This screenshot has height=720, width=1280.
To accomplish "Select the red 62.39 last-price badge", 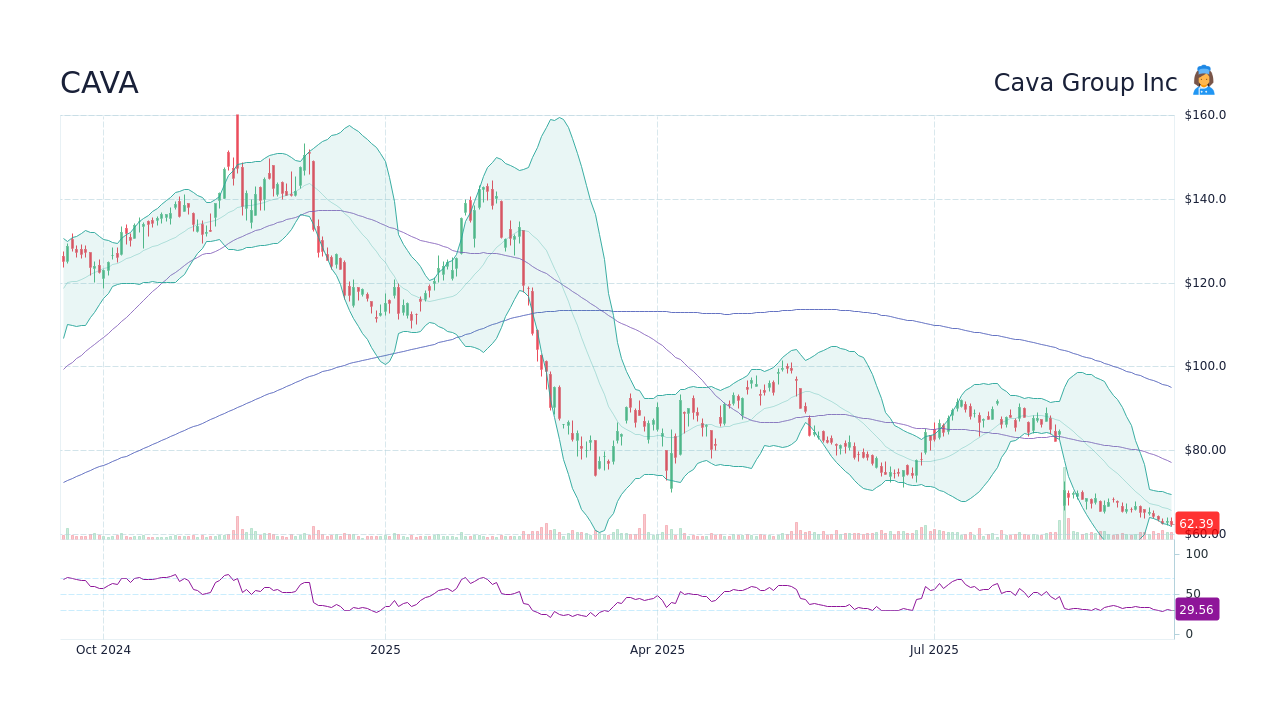I will pyautogui.click(x=1197, y=523).
